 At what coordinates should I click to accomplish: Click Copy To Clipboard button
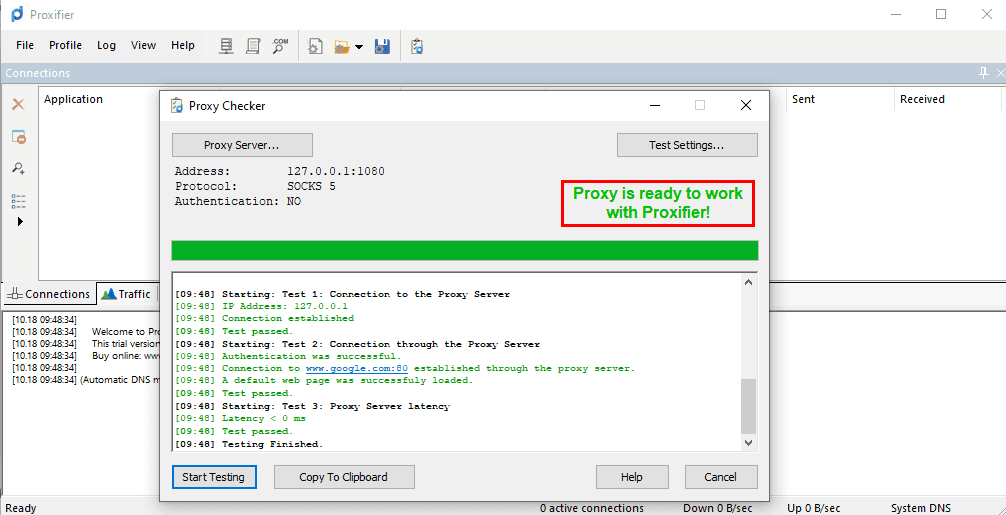click(344, 477)
